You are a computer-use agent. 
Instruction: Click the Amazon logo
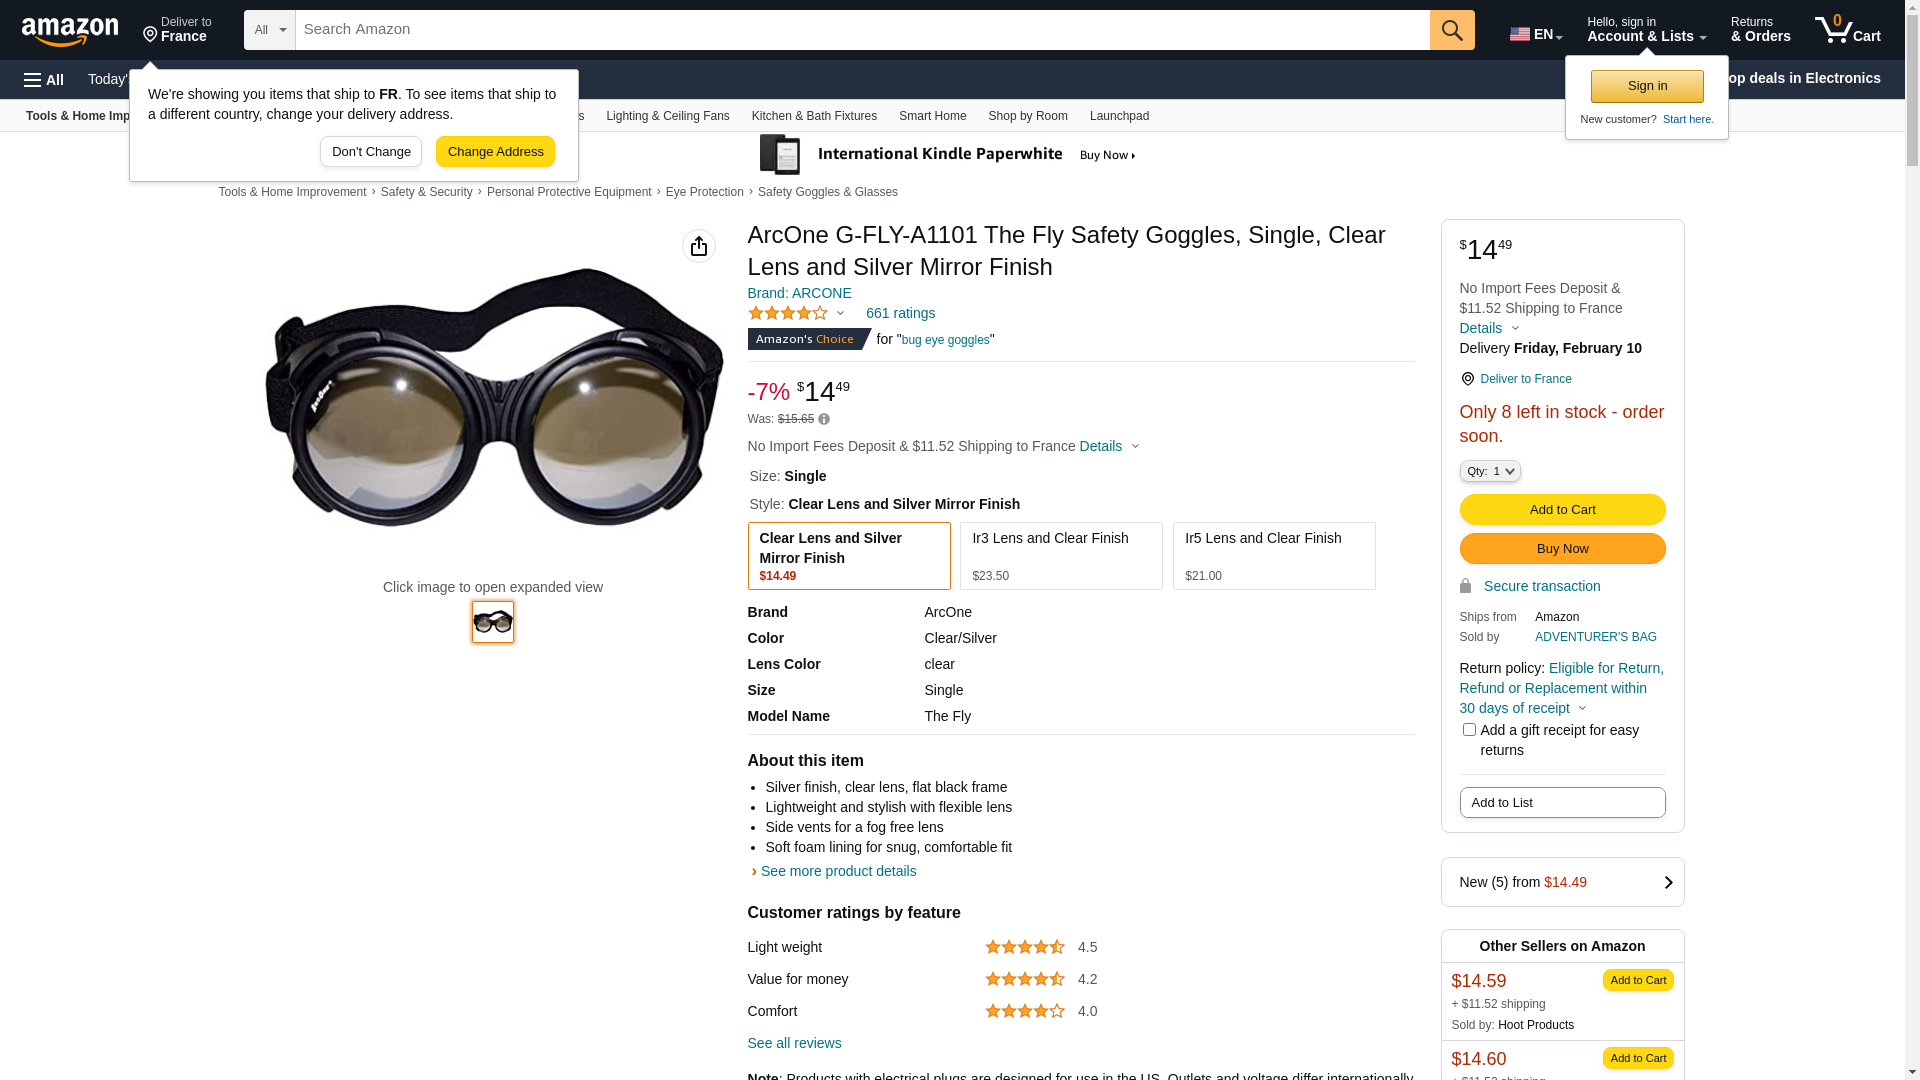70,32
